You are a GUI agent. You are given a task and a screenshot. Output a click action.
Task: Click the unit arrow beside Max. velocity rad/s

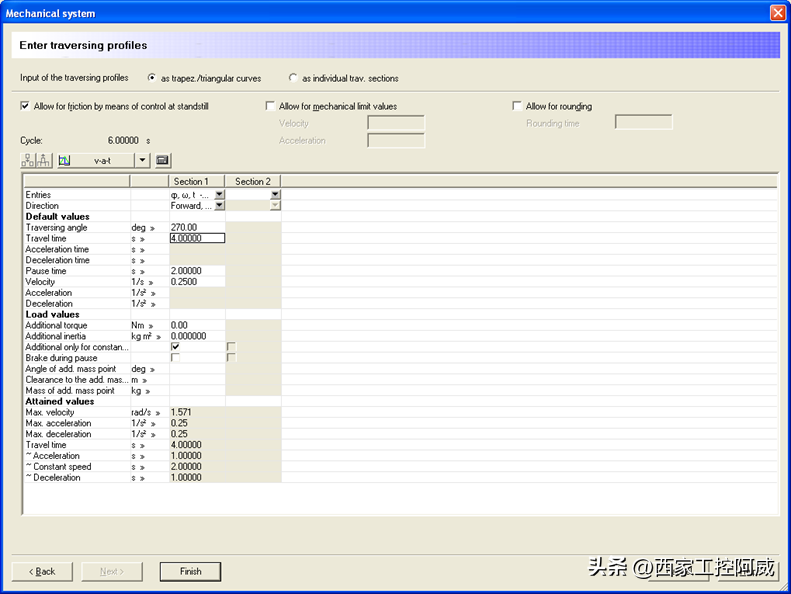pos(154,413)
